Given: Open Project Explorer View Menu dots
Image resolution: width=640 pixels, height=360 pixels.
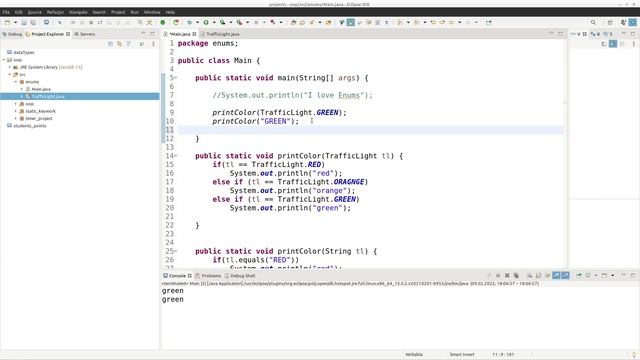Looking at the screenshot, I should pos(153,44).
